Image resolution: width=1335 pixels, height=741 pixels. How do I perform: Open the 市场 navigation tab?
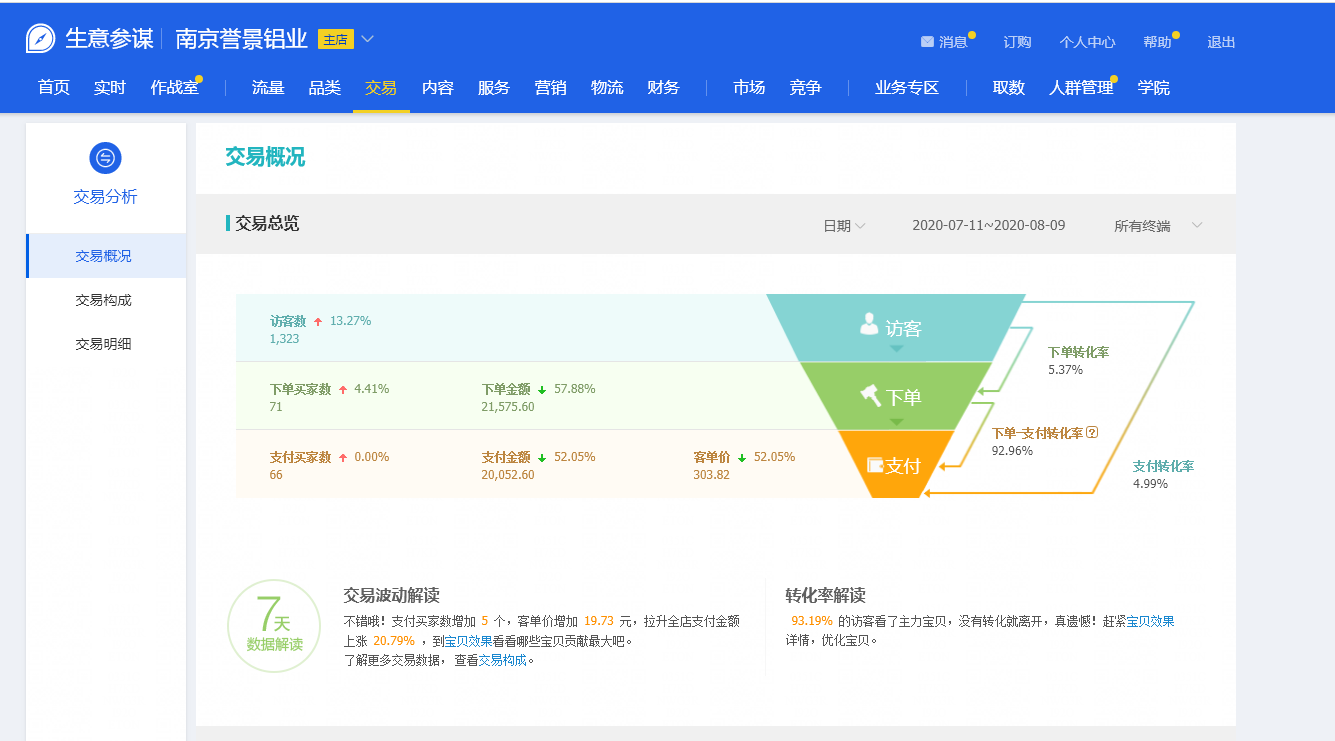click(749, 88)
